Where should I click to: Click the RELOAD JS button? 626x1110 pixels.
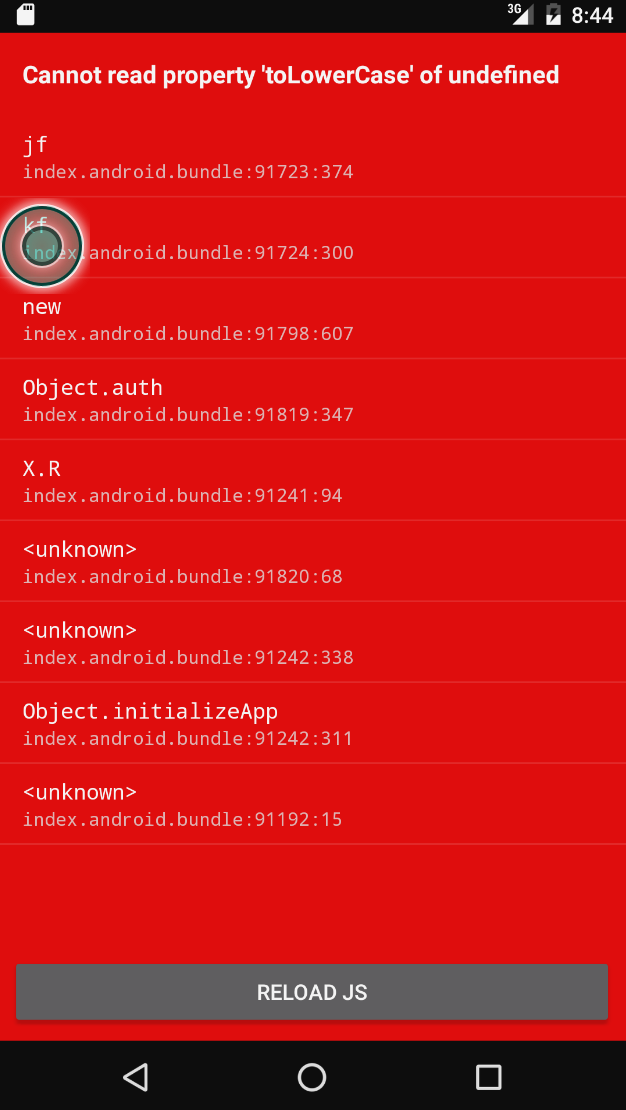point(312,992)
